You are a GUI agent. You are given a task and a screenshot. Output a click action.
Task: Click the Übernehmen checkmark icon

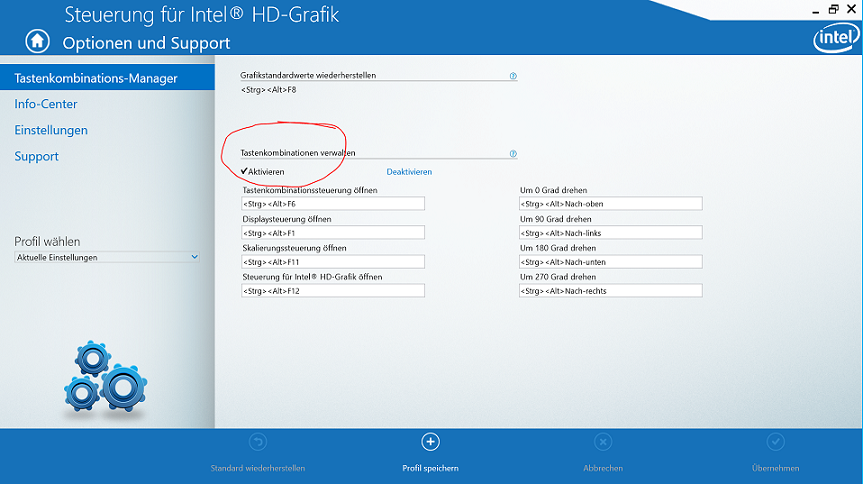(x=775, y=442)
